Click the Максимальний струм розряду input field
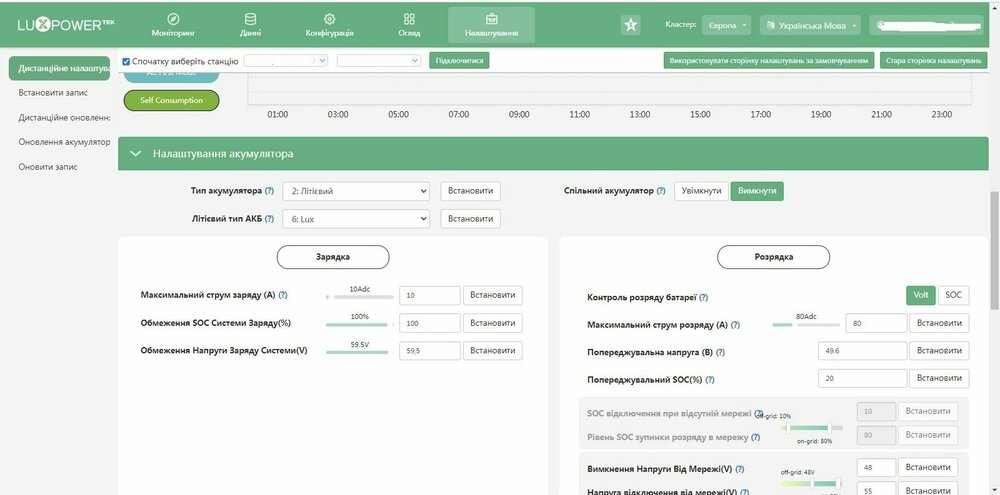 click(876, 323)
